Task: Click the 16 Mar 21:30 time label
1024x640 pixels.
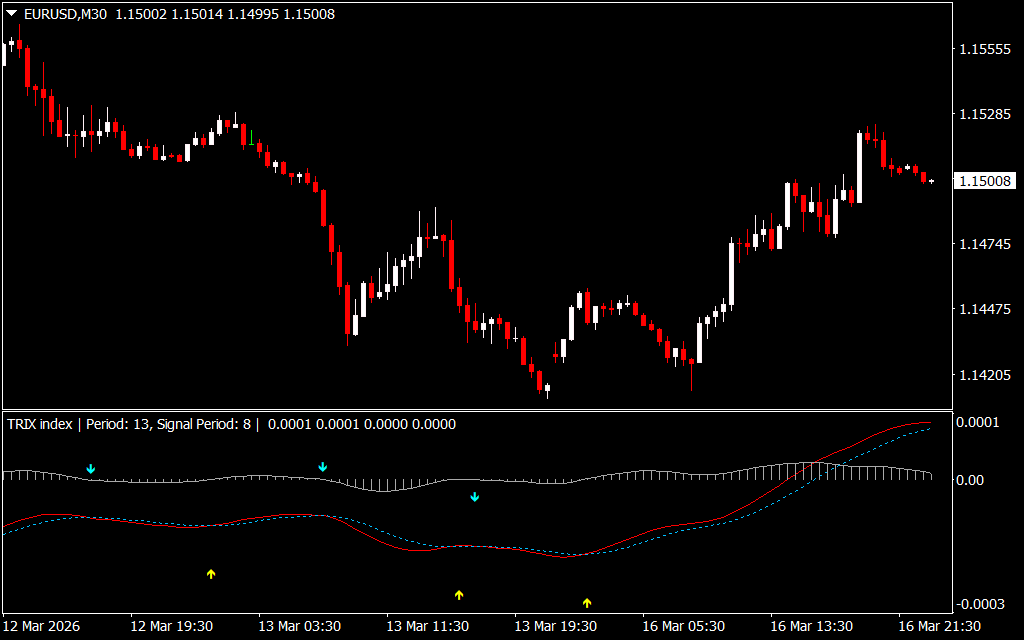Action: click(x=939, y=626)
